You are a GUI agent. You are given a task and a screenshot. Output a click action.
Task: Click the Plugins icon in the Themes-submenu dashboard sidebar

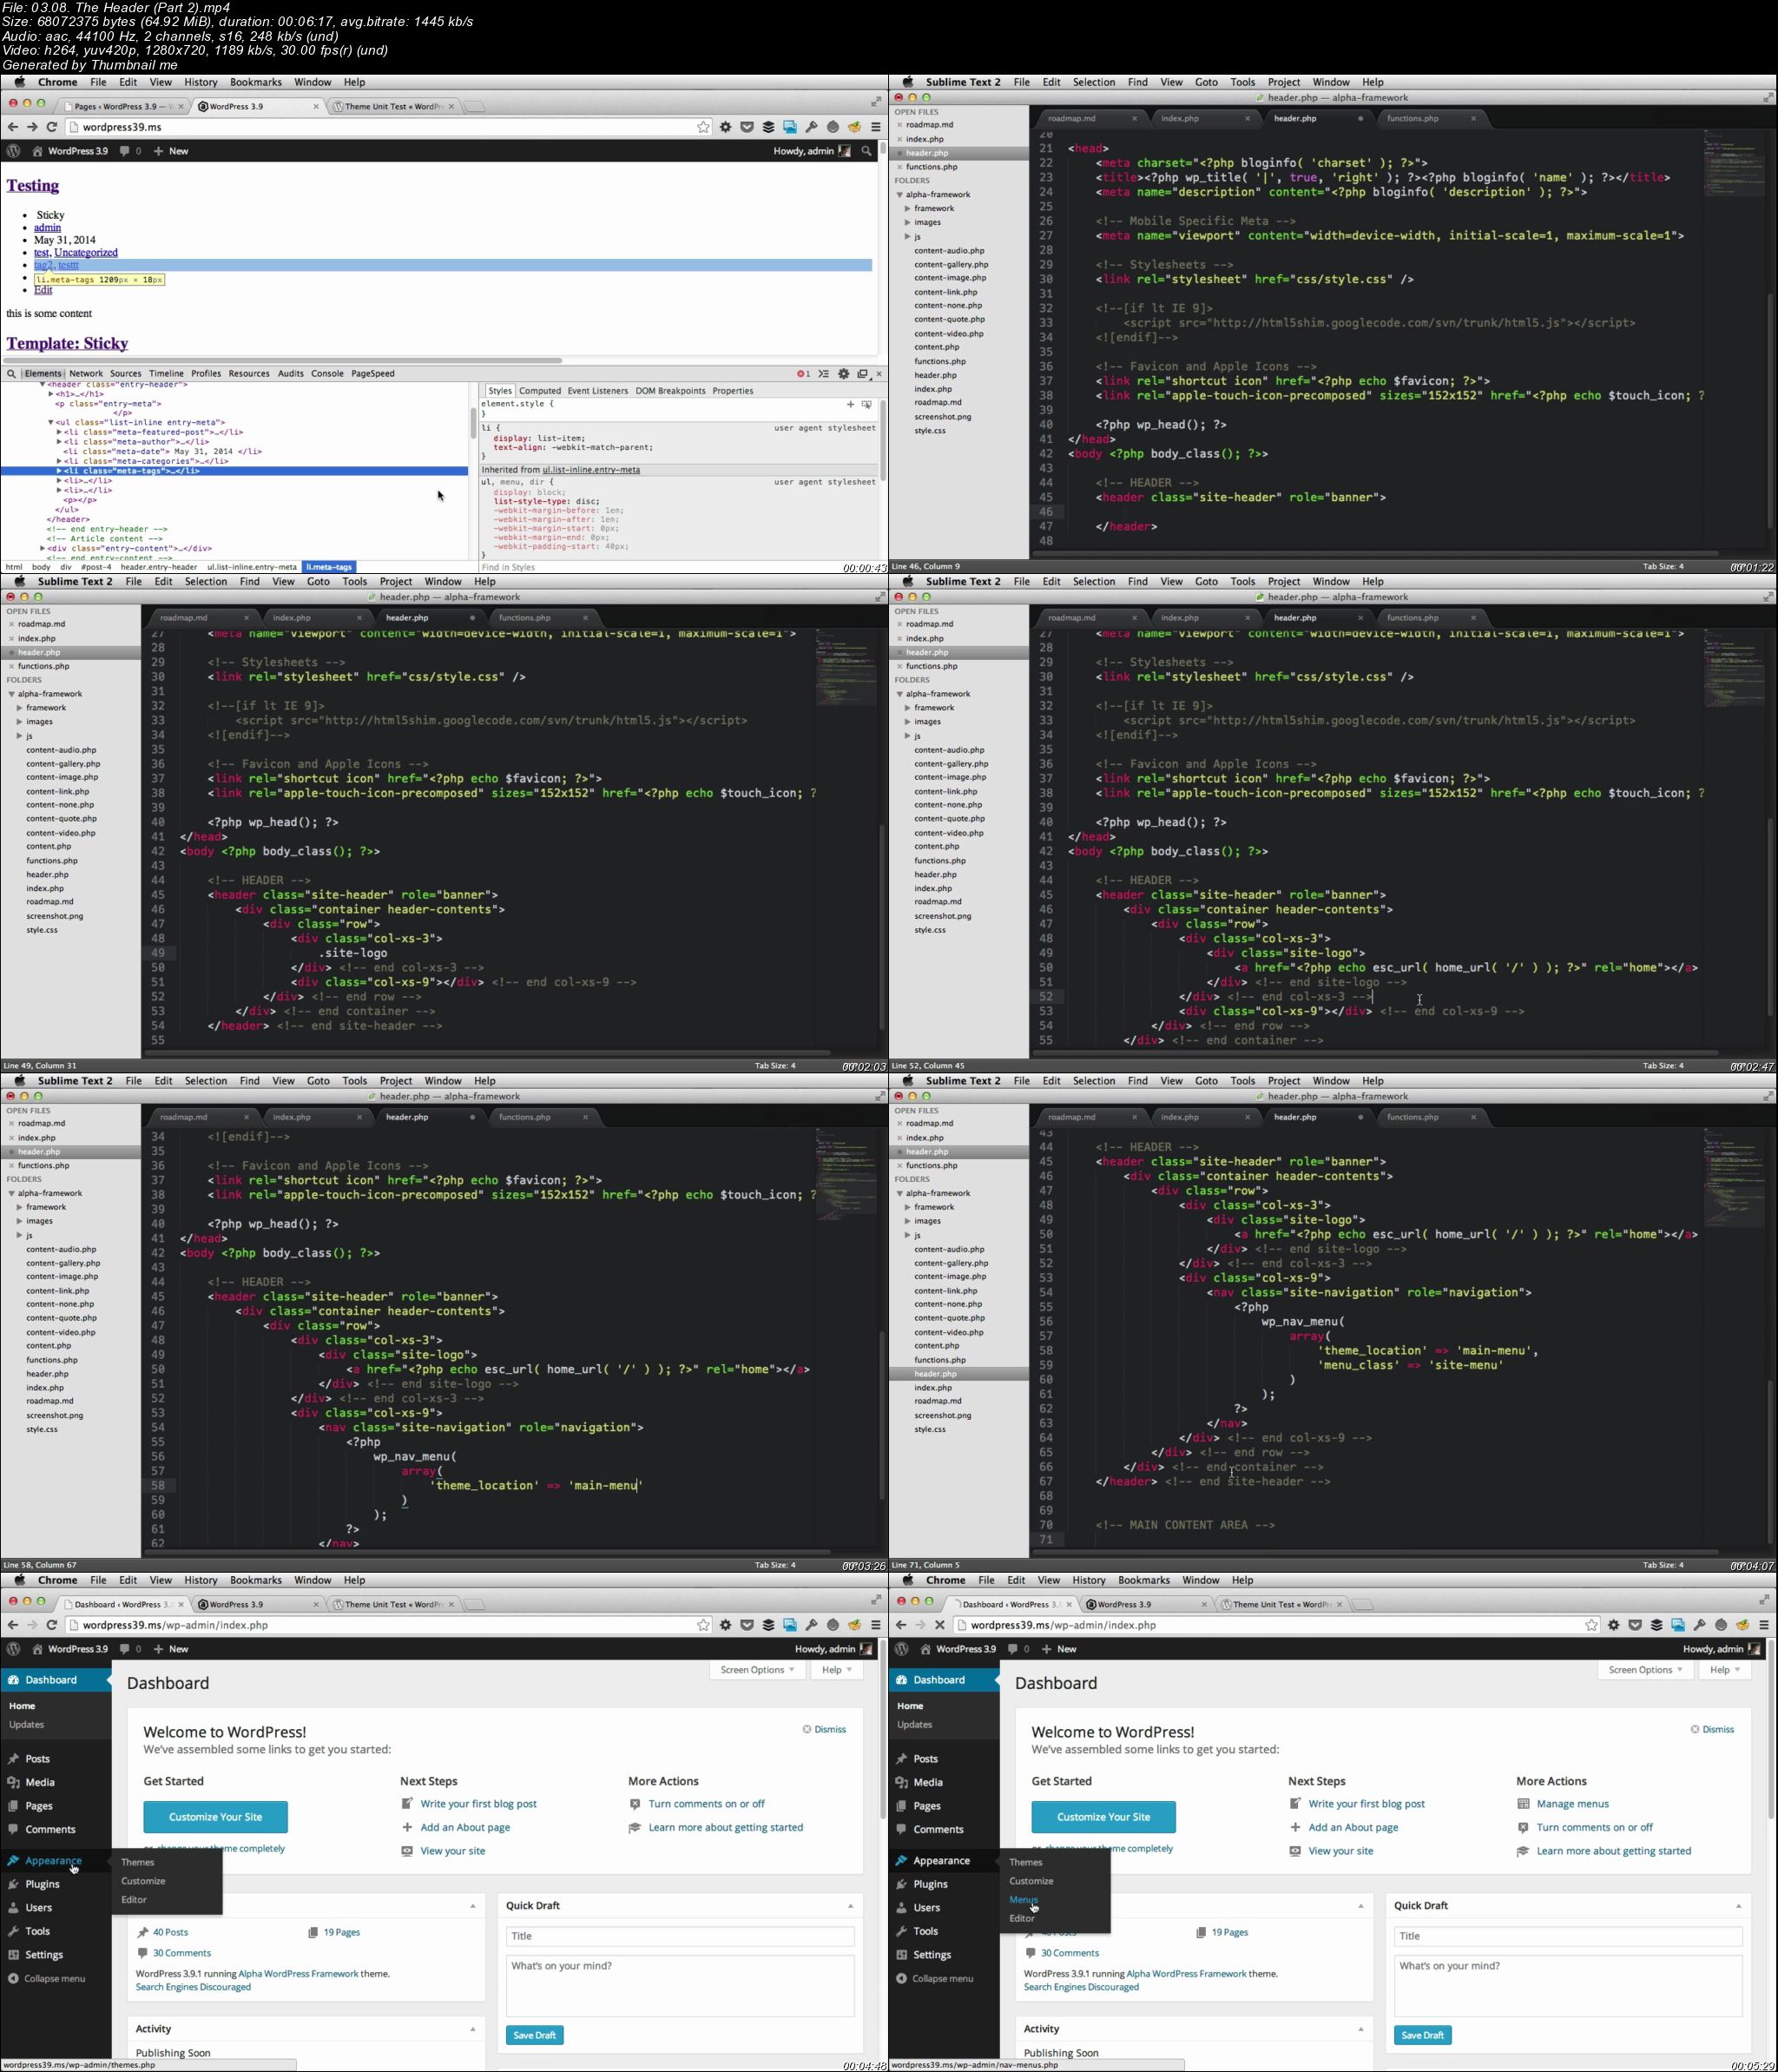pyautogui.click(x=14, y=1884)
